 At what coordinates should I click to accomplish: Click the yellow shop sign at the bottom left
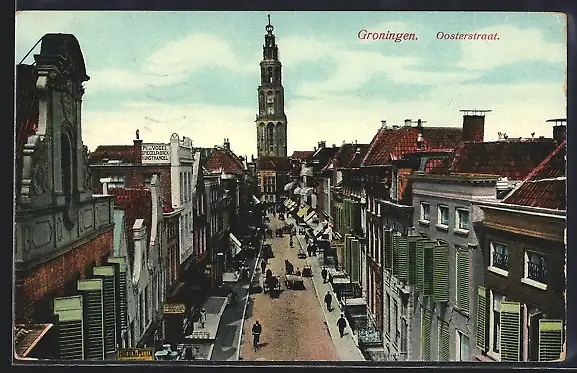pos(135,354)
